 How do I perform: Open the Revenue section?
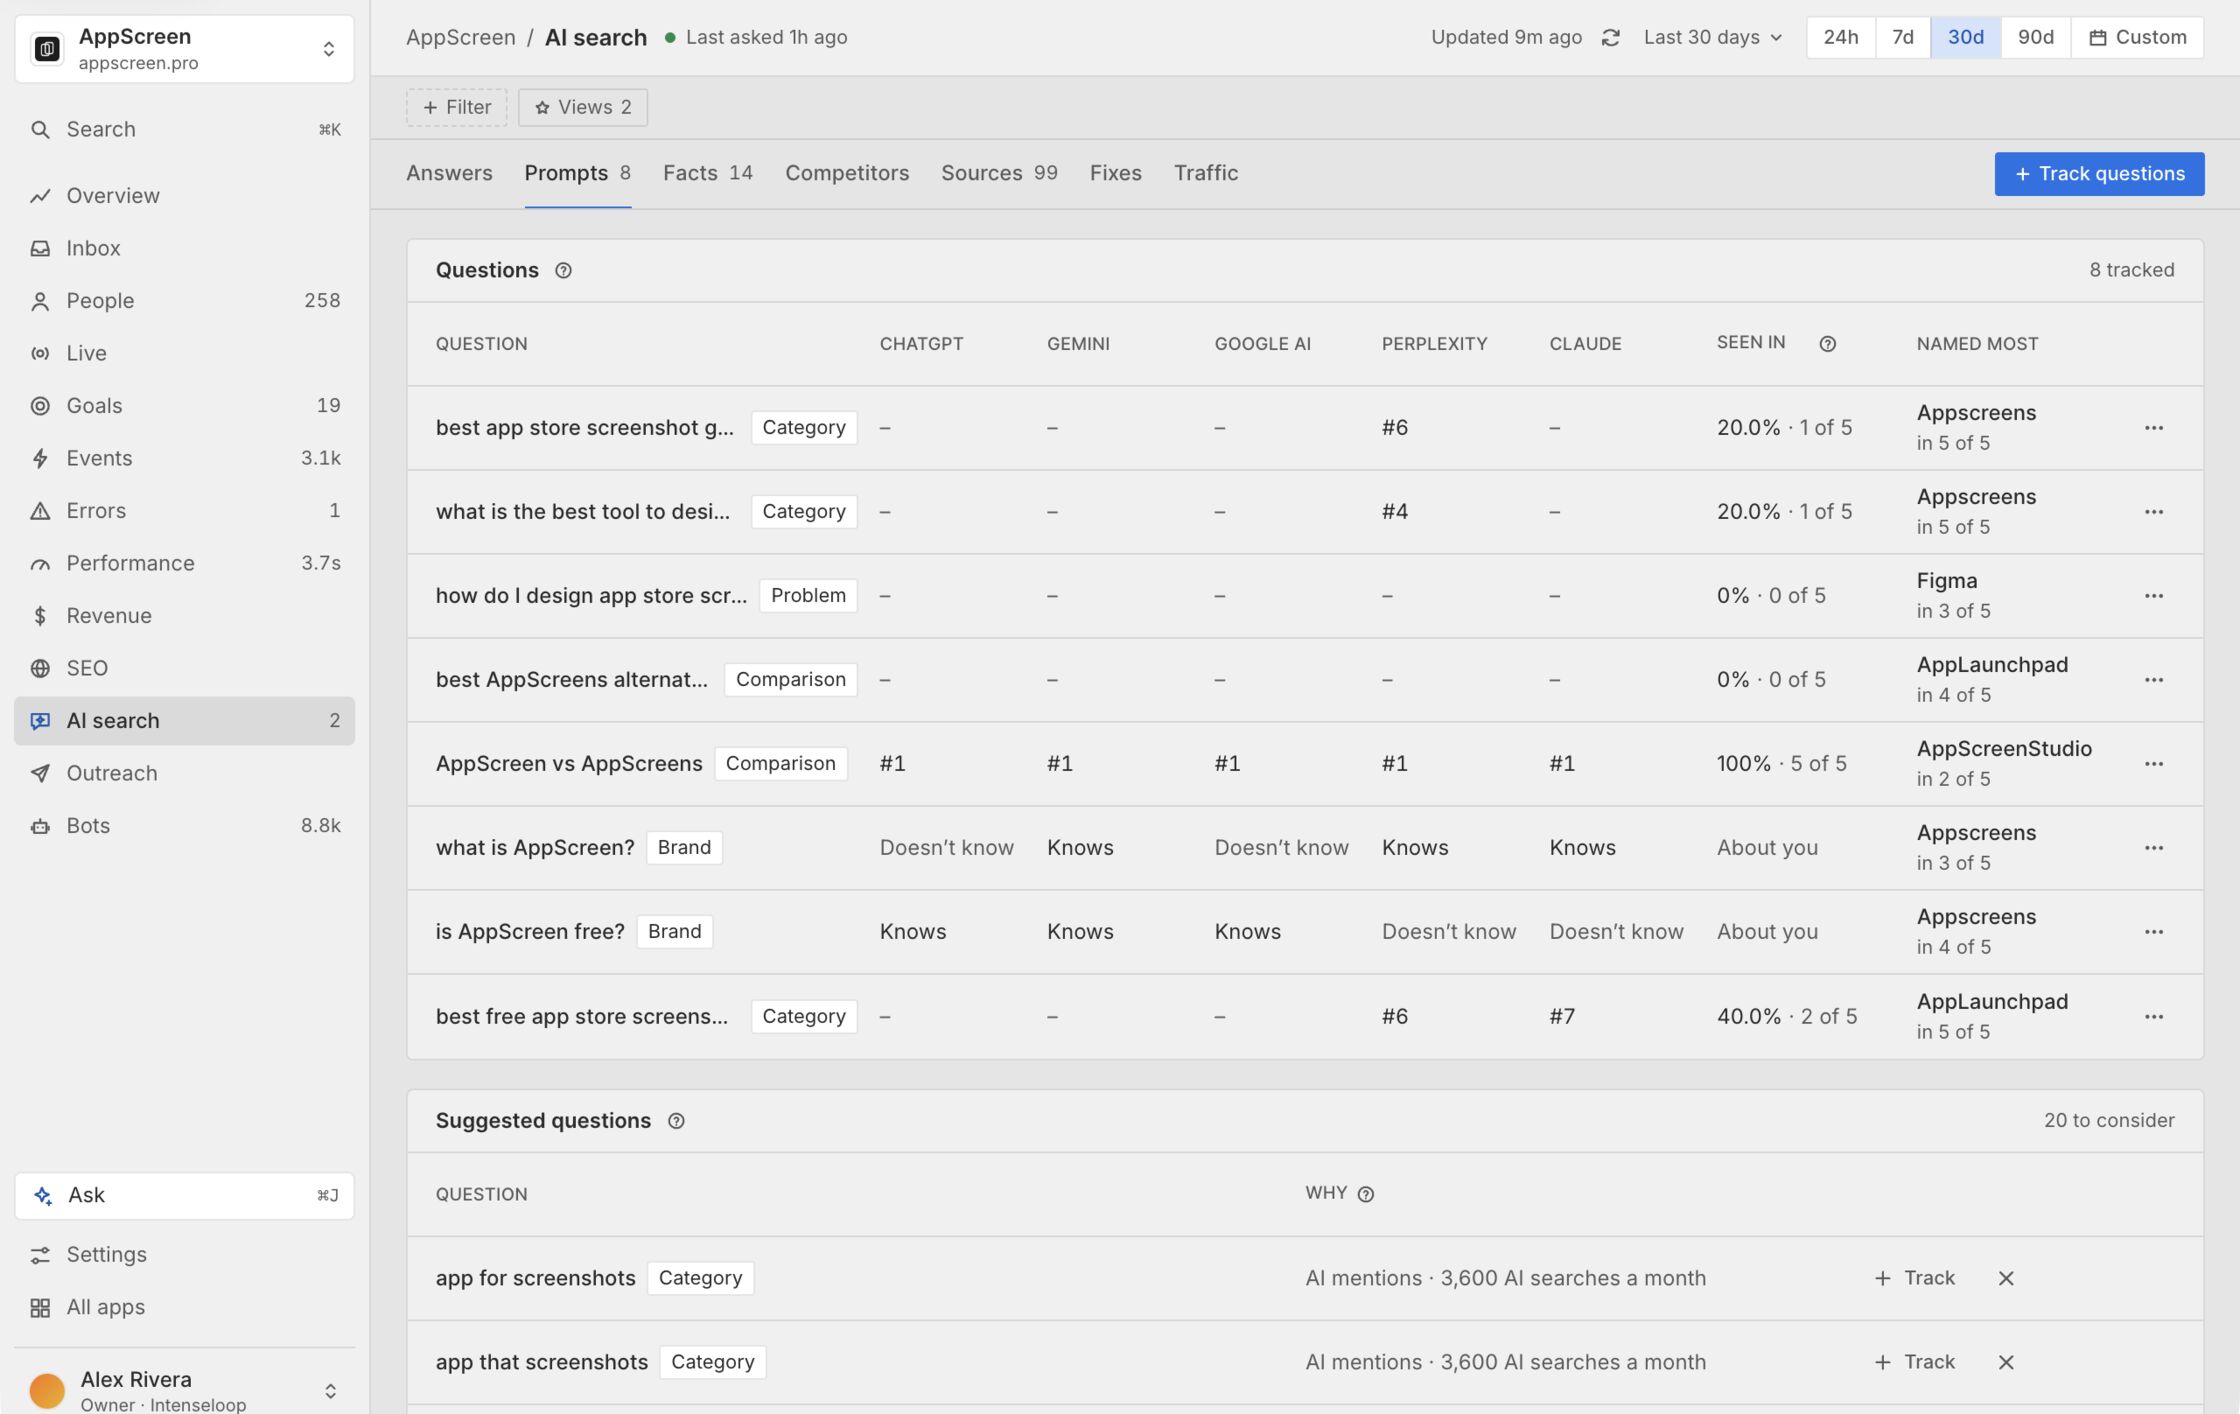[185, 616]
